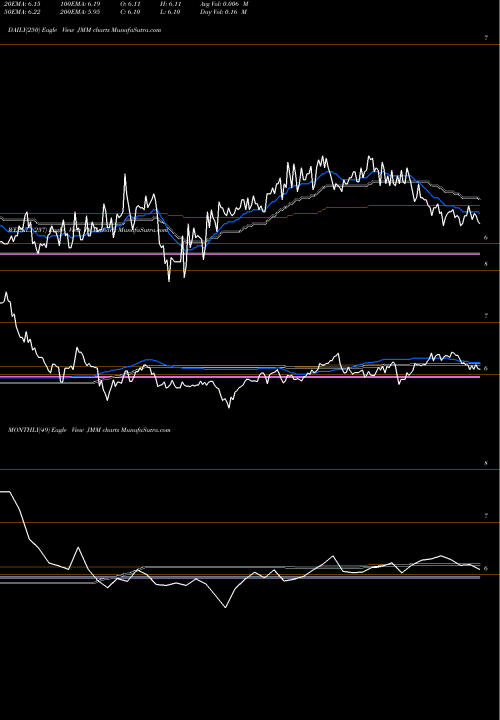Click the close price 'C: 6.10'
This screenshot has width=500, height=720.
click(x=130, y=12)
